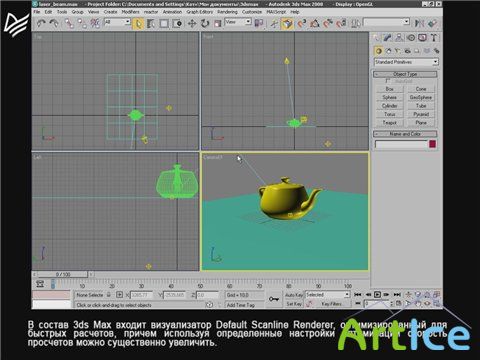Activate the Select and Move tool
Screen dimensions: 480x360
click(x=192, y=24)
